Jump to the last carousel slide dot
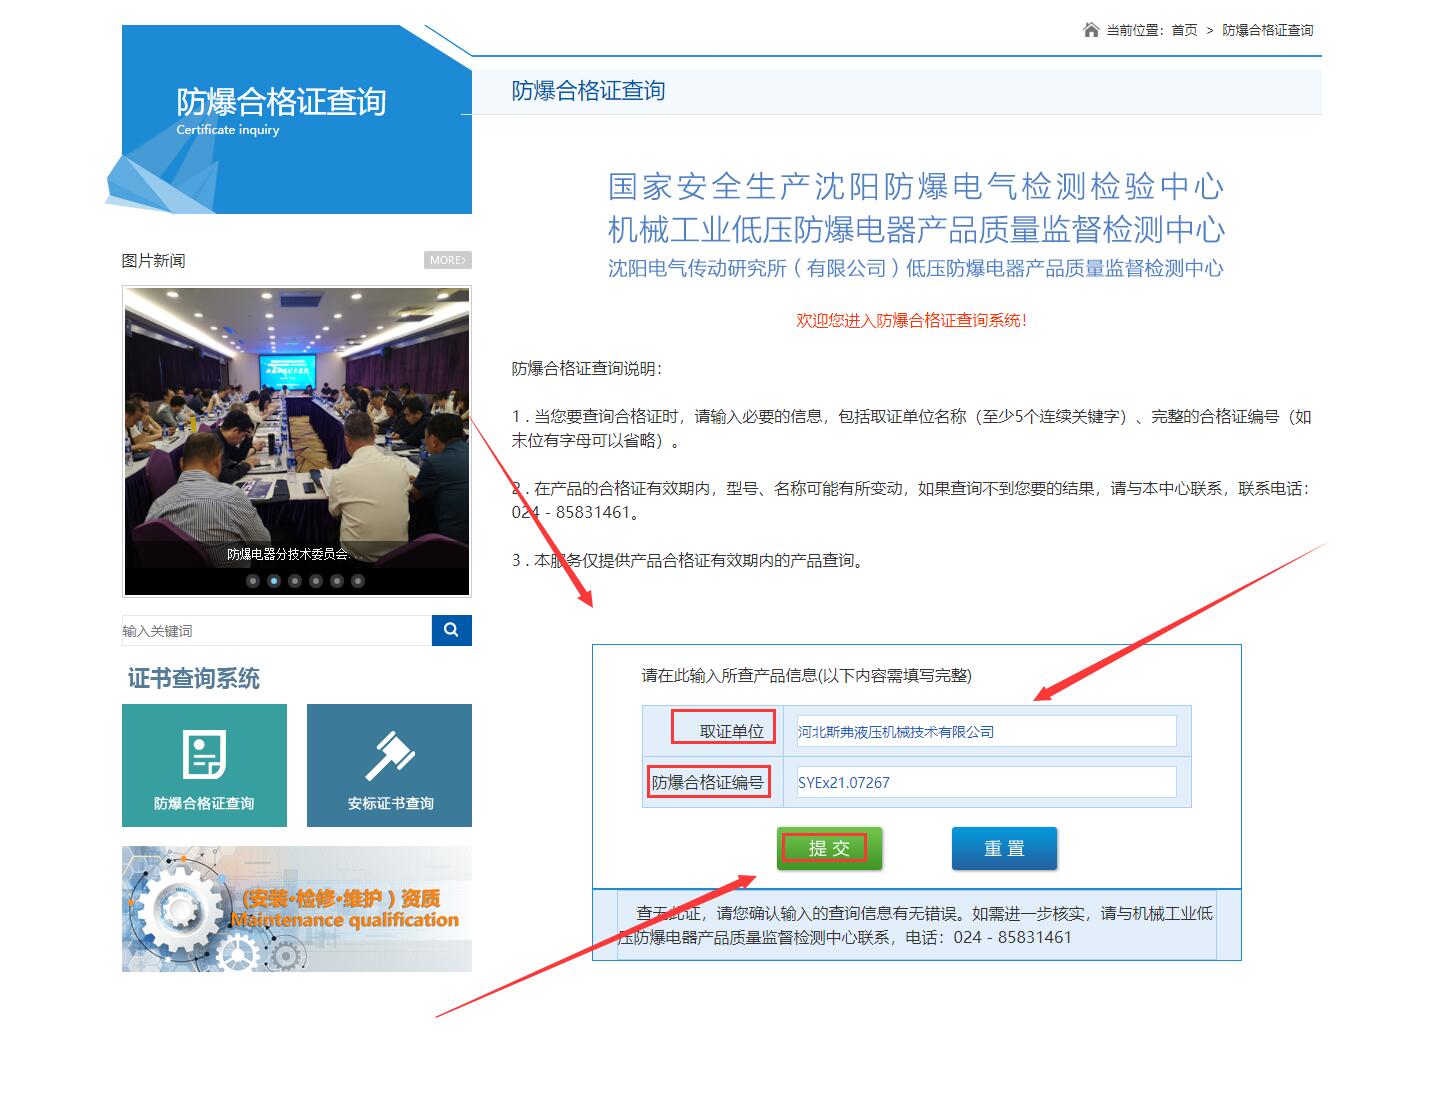 [358, 581]
